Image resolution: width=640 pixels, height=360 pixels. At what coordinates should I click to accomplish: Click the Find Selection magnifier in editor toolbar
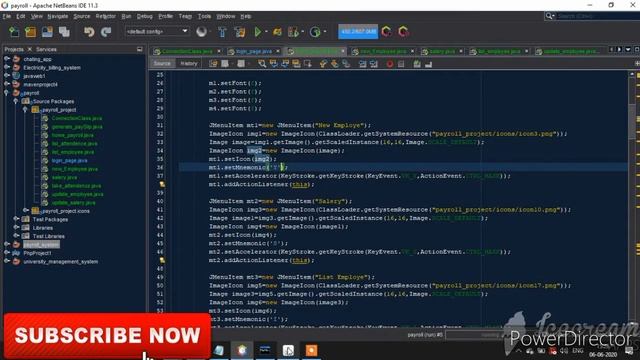(x=262, y=64)
